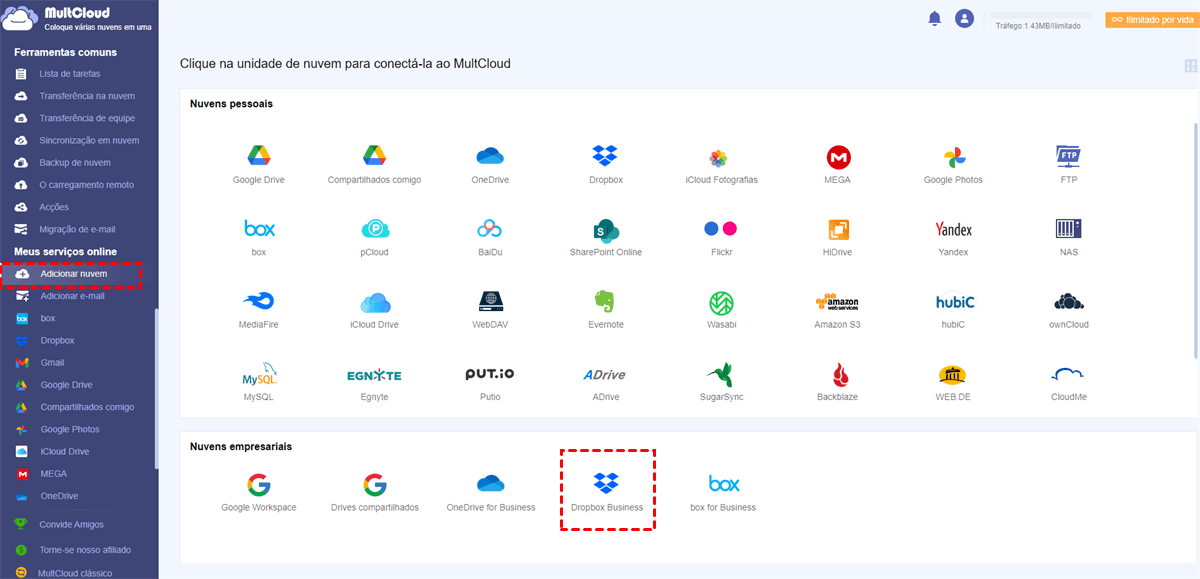Add Google Photos cloud drive
This screenshot has height=579, width=1200.
click(x=953, y=157)
